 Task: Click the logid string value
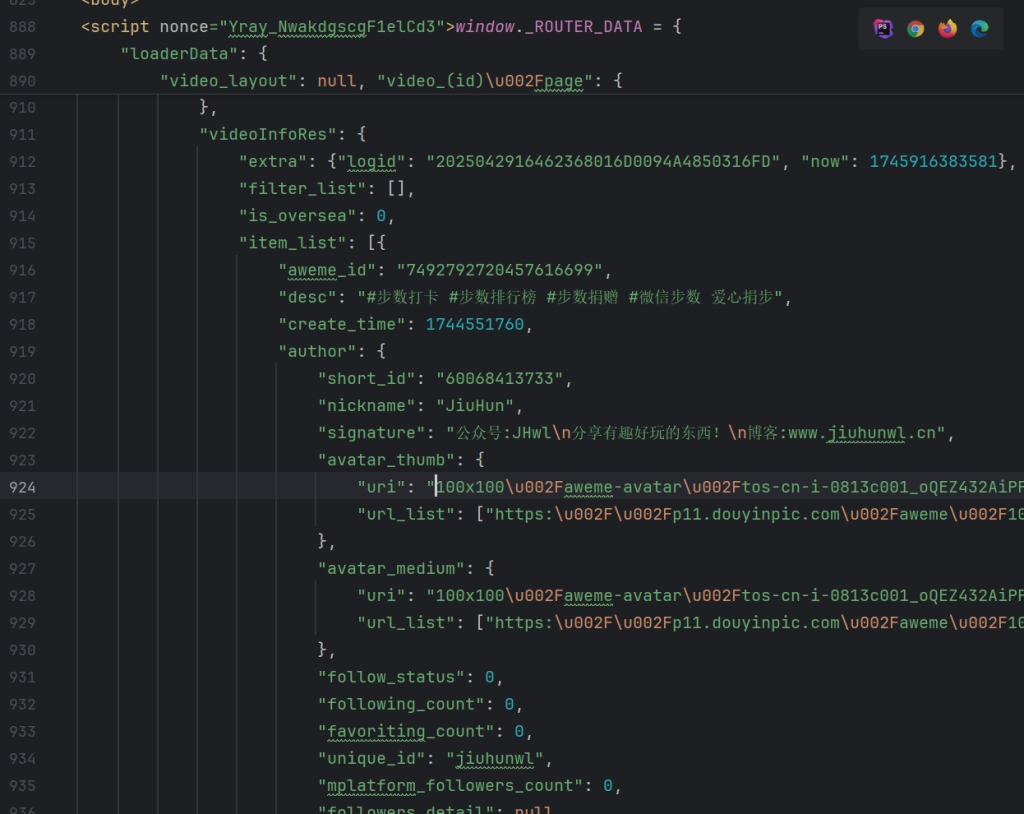[x=603, y=162]
